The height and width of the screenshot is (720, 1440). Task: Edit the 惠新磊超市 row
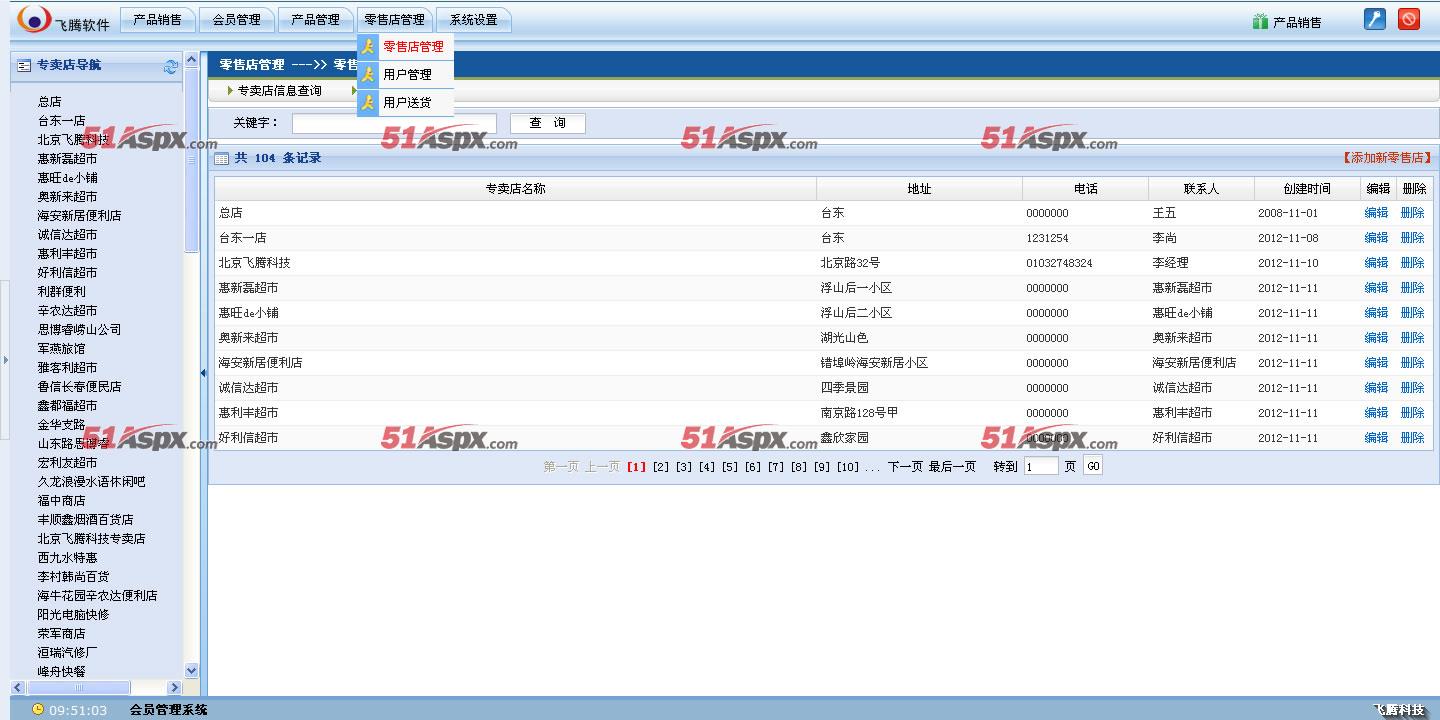tap(1376, 288)
